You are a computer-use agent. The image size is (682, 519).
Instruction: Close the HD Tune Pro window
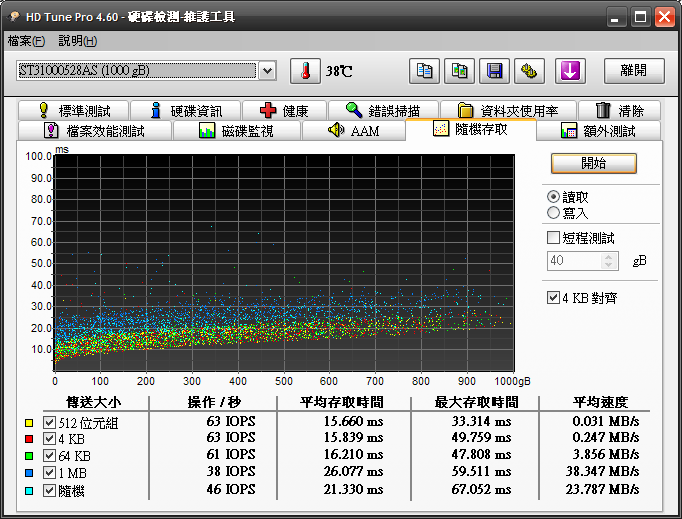click(x=665, y=17)
